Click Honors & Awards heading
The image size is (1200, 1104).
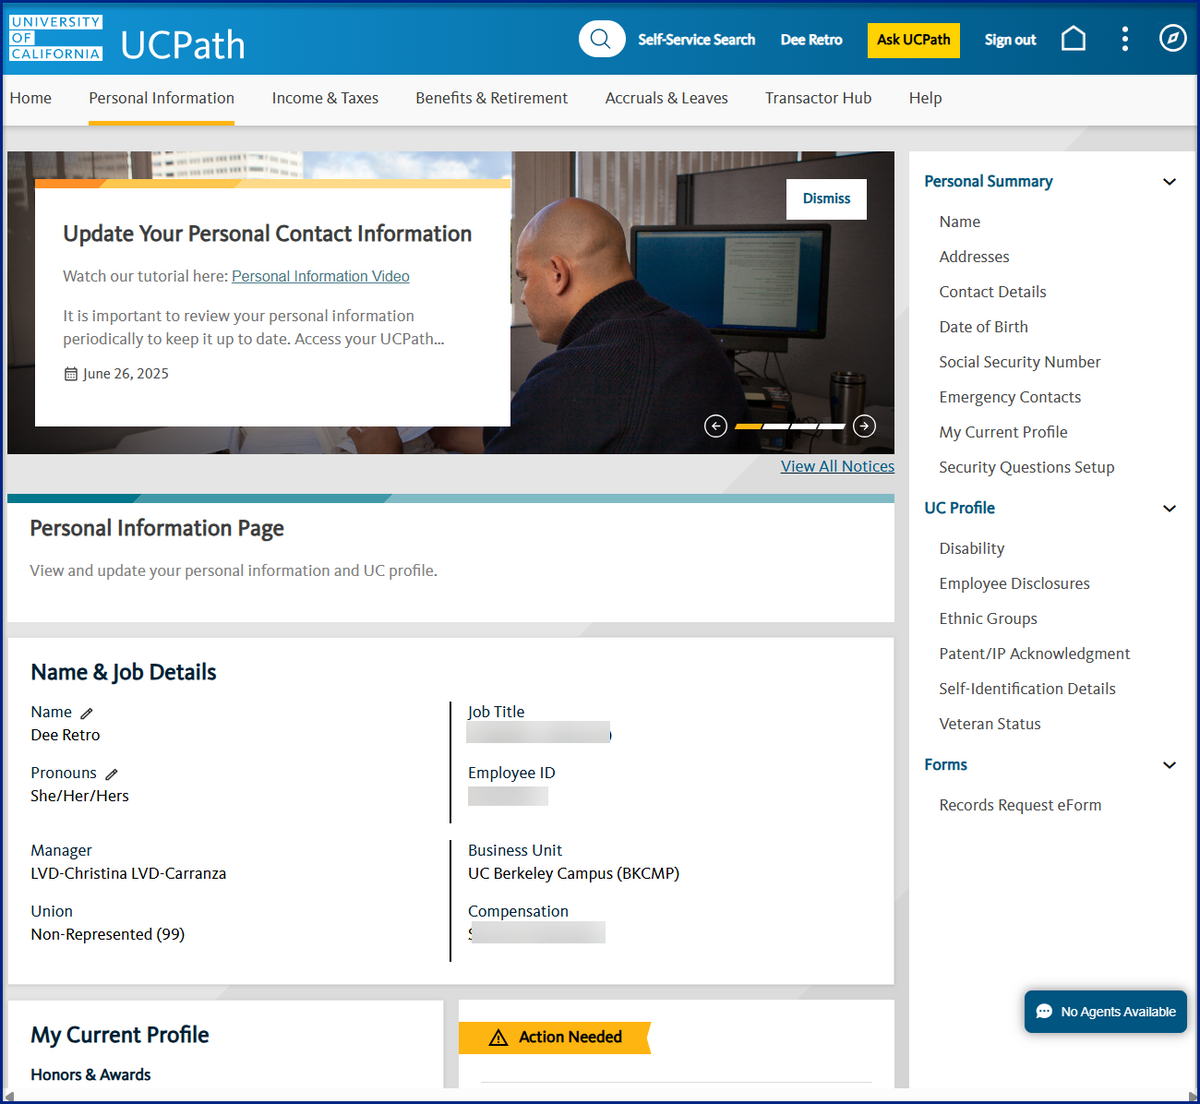91,1075
